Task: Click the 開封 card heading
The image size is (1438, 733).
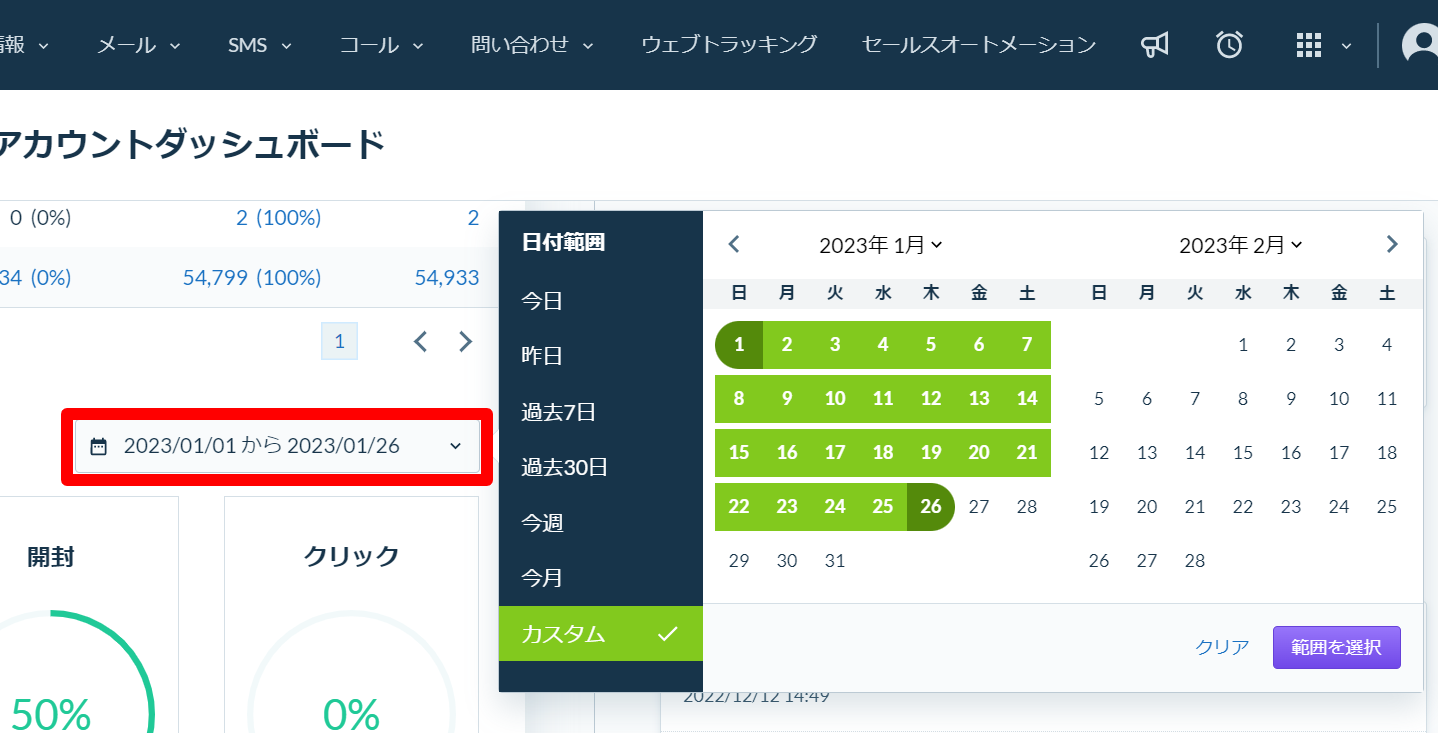Action: tap(51, 557)
